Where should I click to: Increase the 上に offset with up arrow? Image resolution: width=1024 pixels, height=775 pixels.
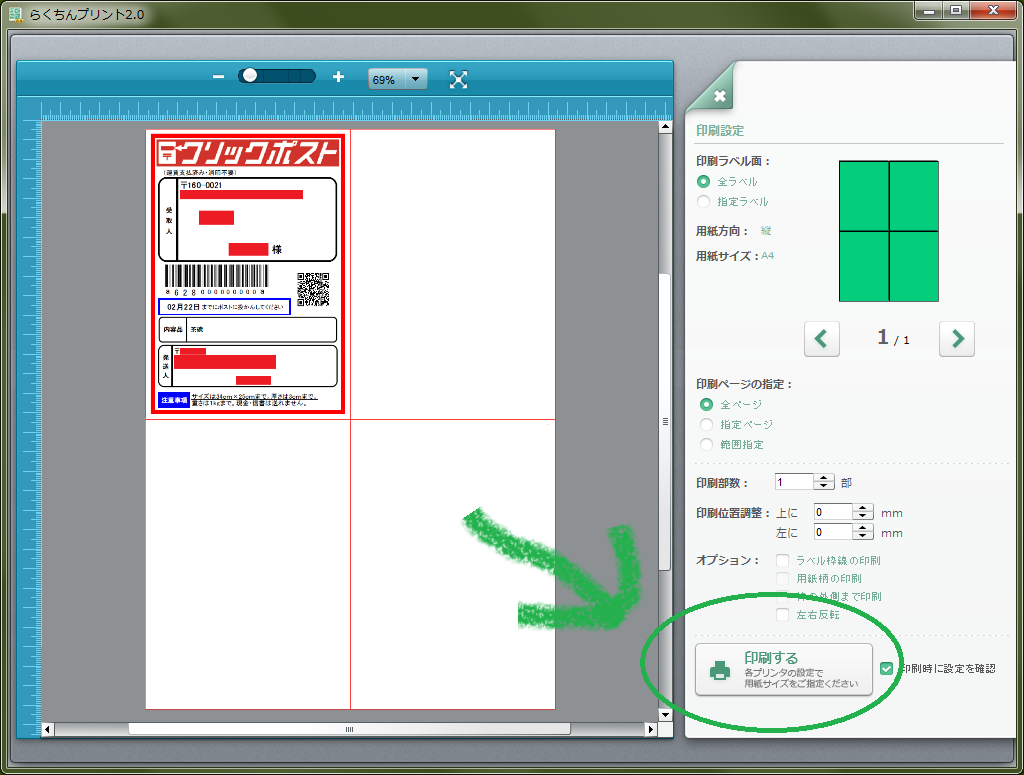(863, 508)
